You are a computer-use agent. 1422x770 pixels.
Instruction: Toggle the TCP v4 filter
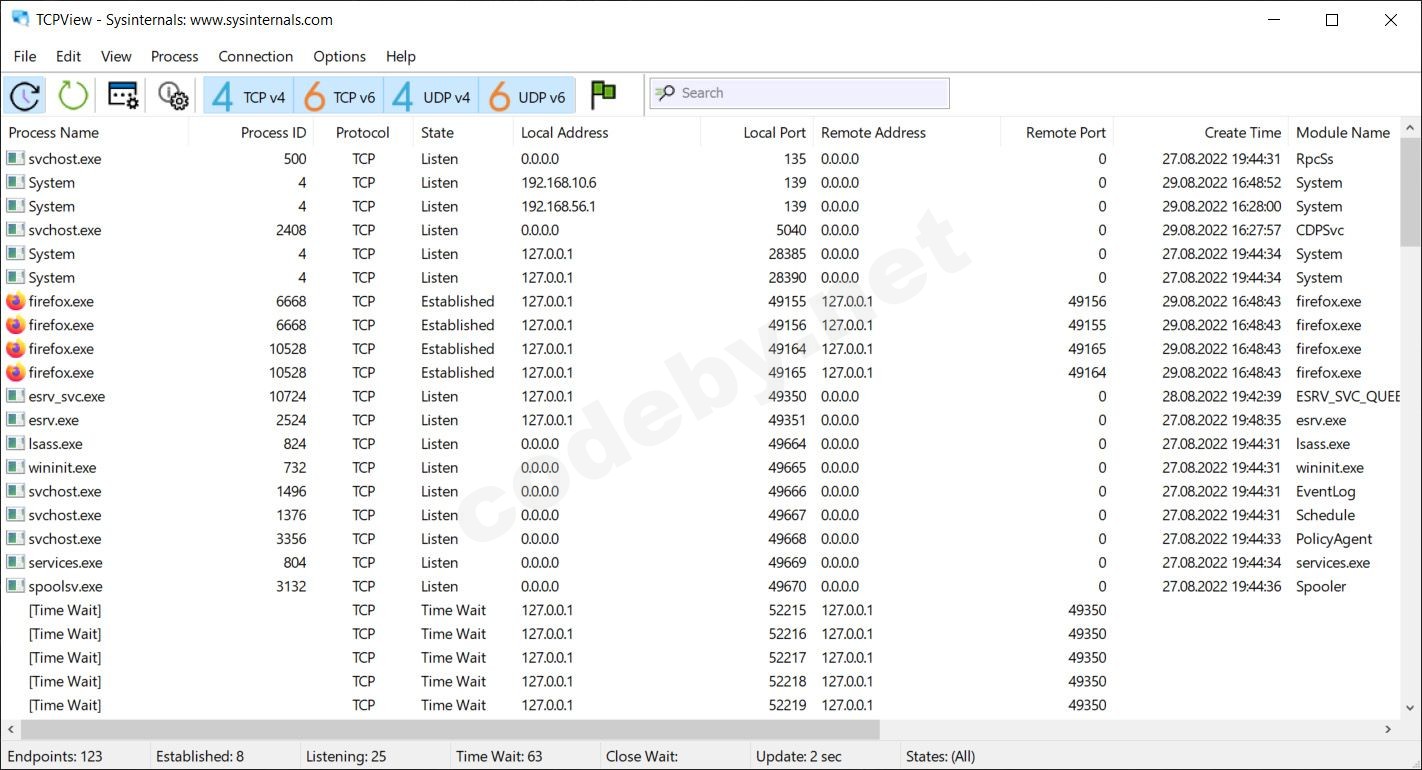point(249,96)
